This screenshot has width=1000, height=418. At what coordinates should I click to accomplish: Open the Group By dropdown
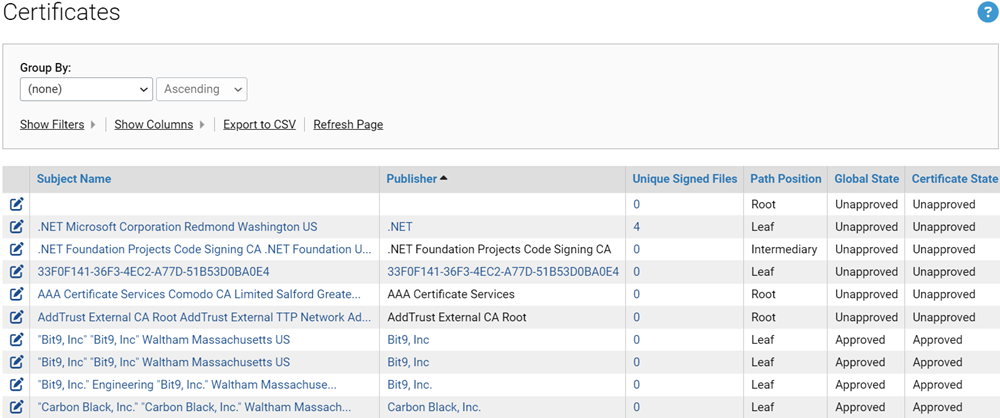point(86,89)
